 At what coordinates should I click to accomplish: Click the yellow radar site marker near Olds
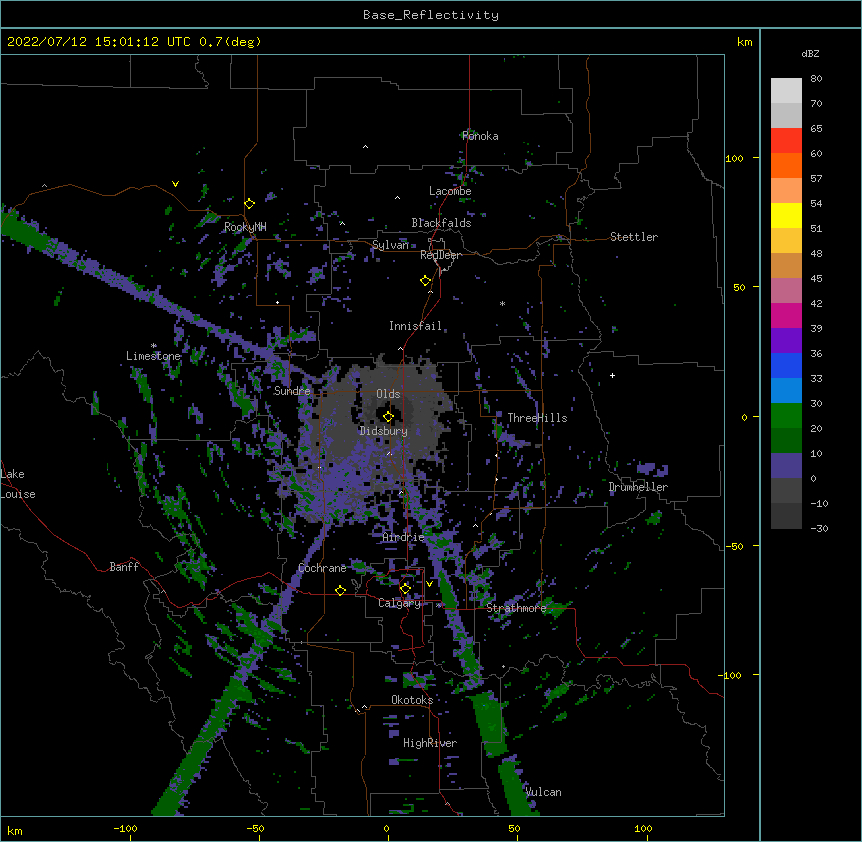point(388,417)
